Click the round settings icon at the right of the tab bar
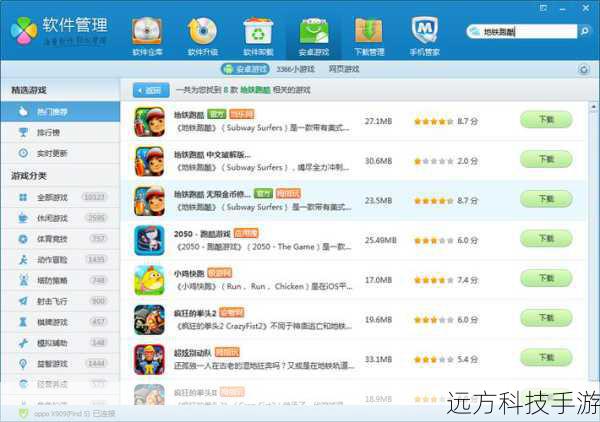 (584, 69)
